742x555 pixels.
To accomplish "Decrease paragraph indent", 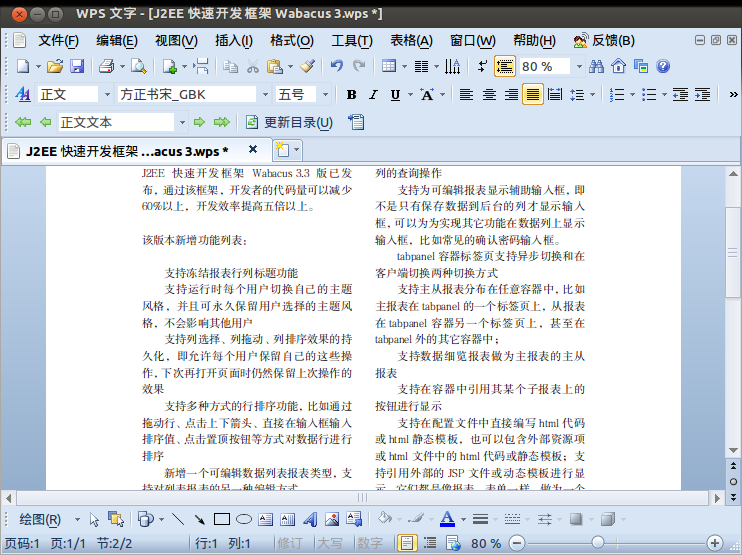I will [x=680, y=95].
